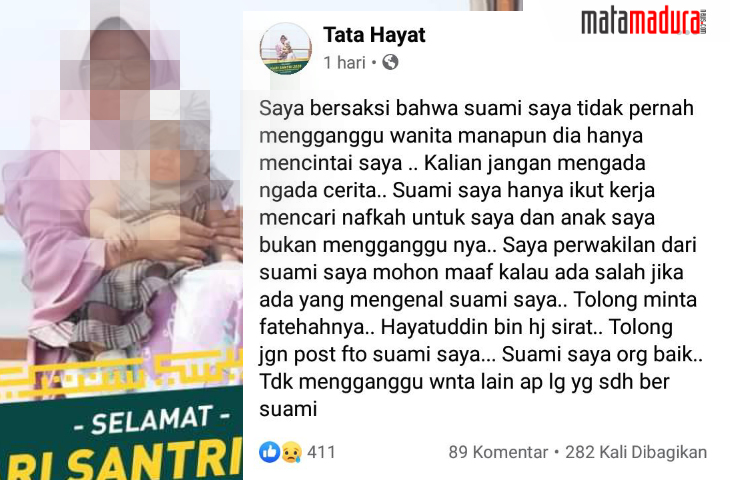Open the 411 reactions count
The image size is (730, 480).
tap(321, 452)
